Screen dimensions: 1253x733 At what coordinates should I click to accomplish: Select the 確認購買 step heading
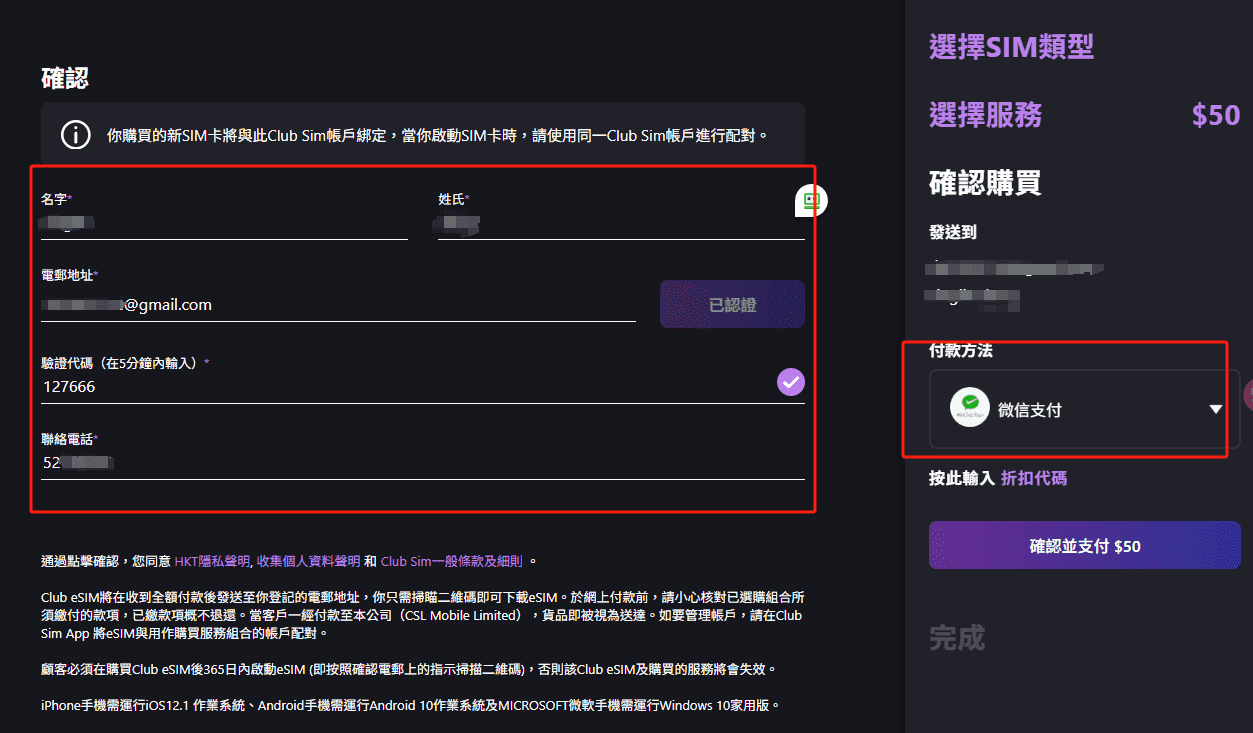[985, 183]
